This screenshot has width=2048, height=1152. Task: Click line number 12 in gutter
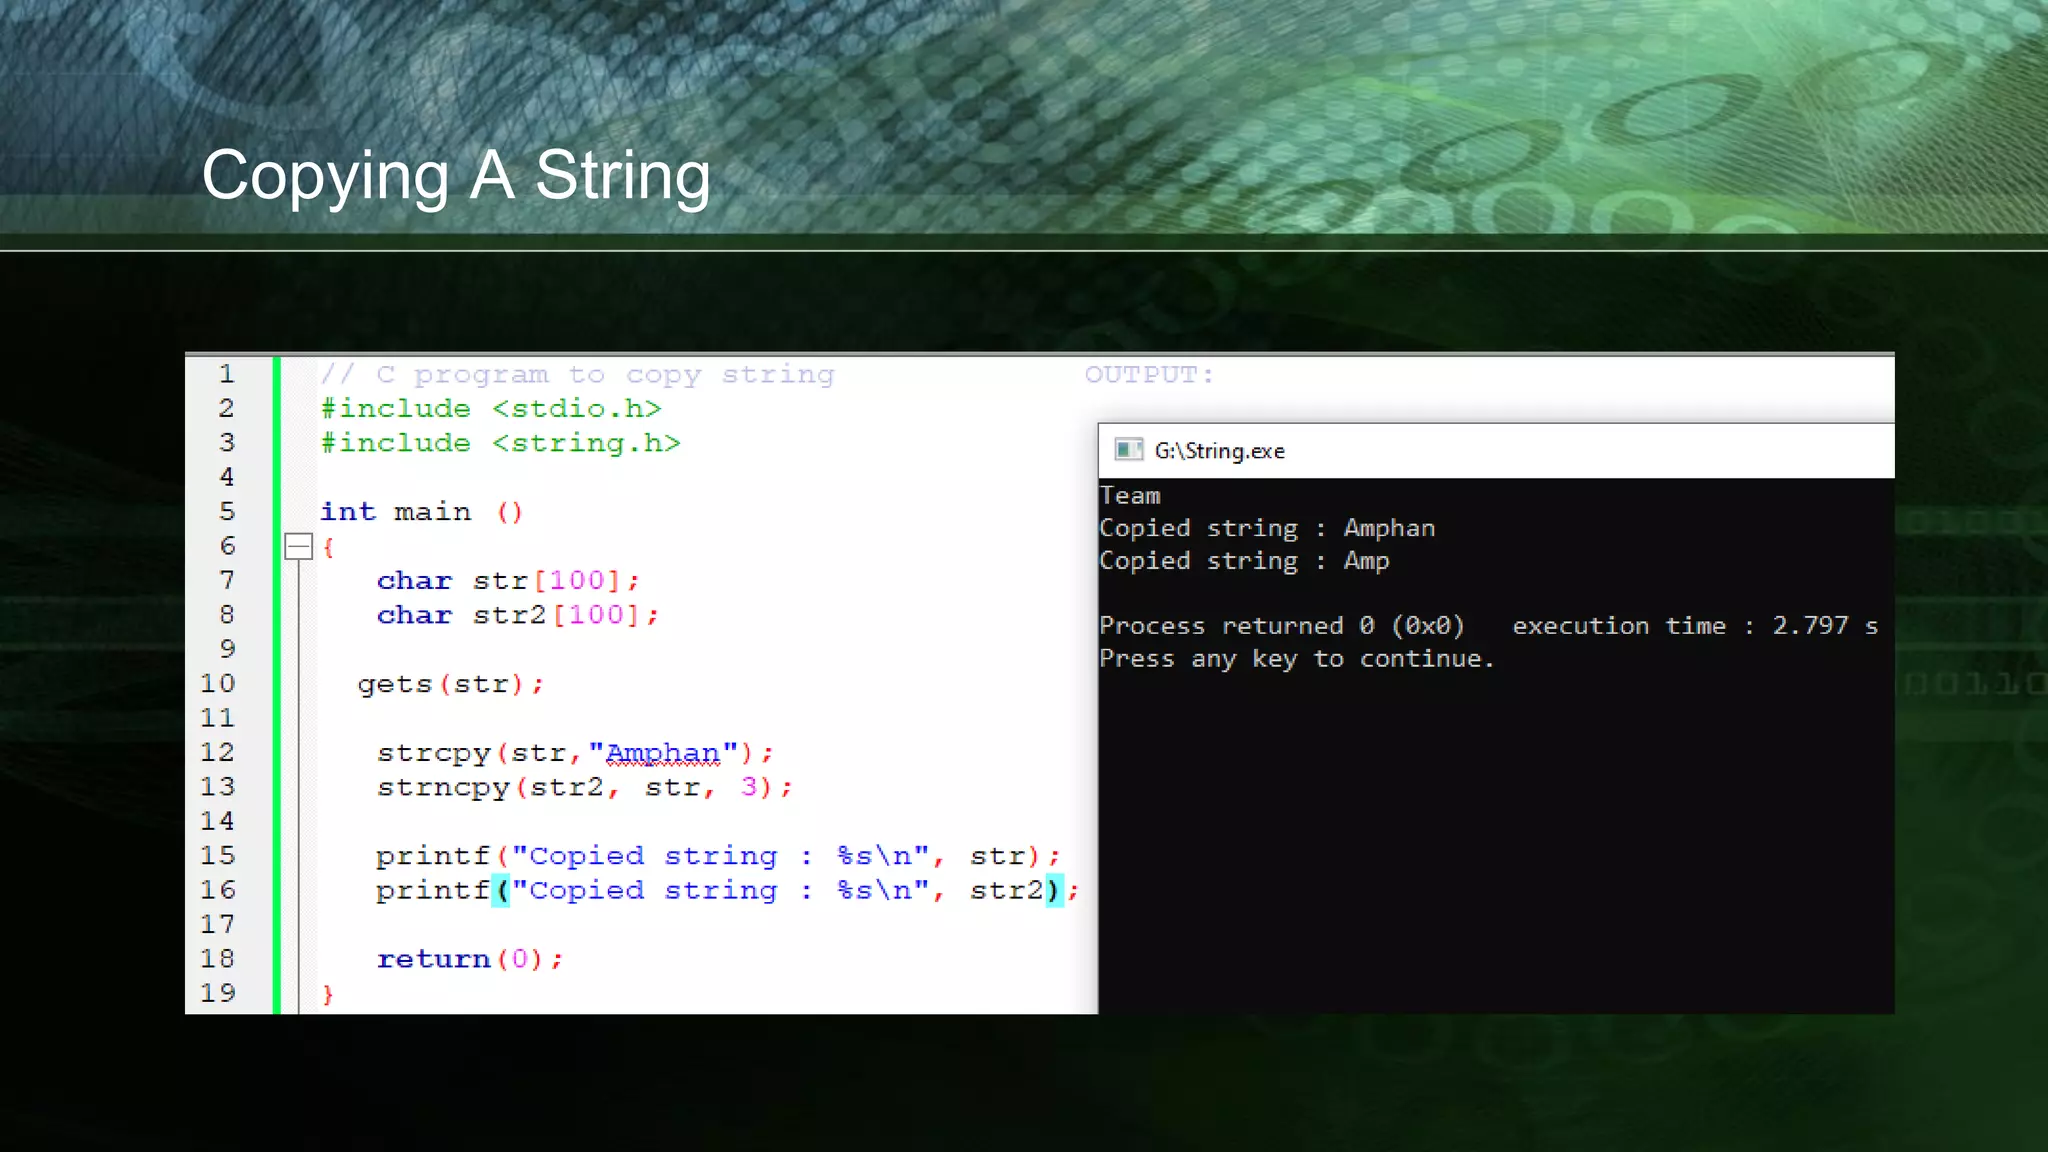coord(217,752)
